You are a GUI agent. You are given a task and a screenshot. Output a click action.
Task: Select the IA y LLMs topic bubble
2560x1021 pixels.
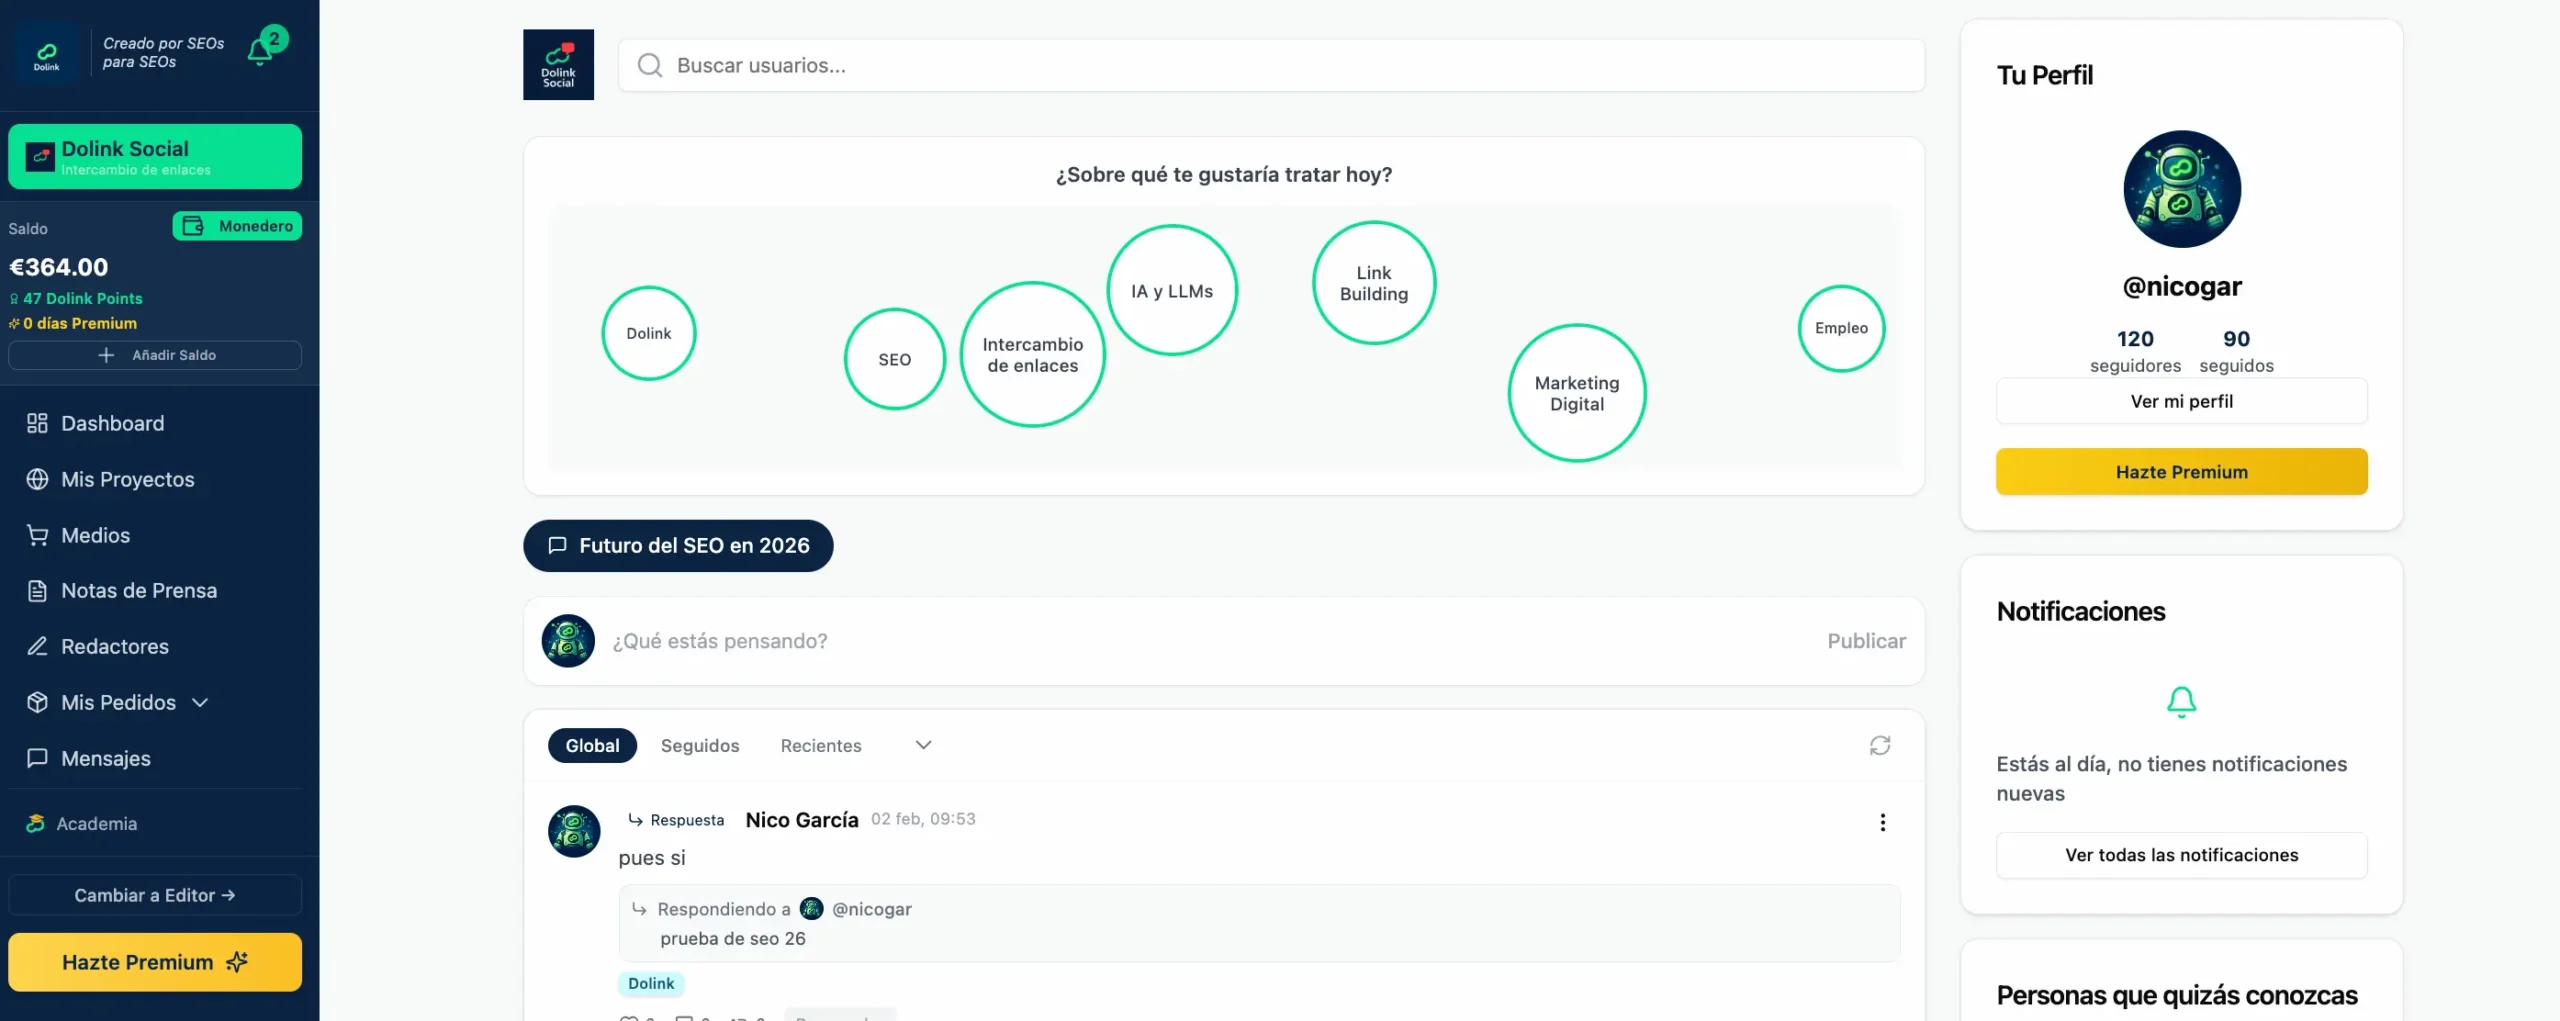pyautogui.click(x=1171, y=291)
